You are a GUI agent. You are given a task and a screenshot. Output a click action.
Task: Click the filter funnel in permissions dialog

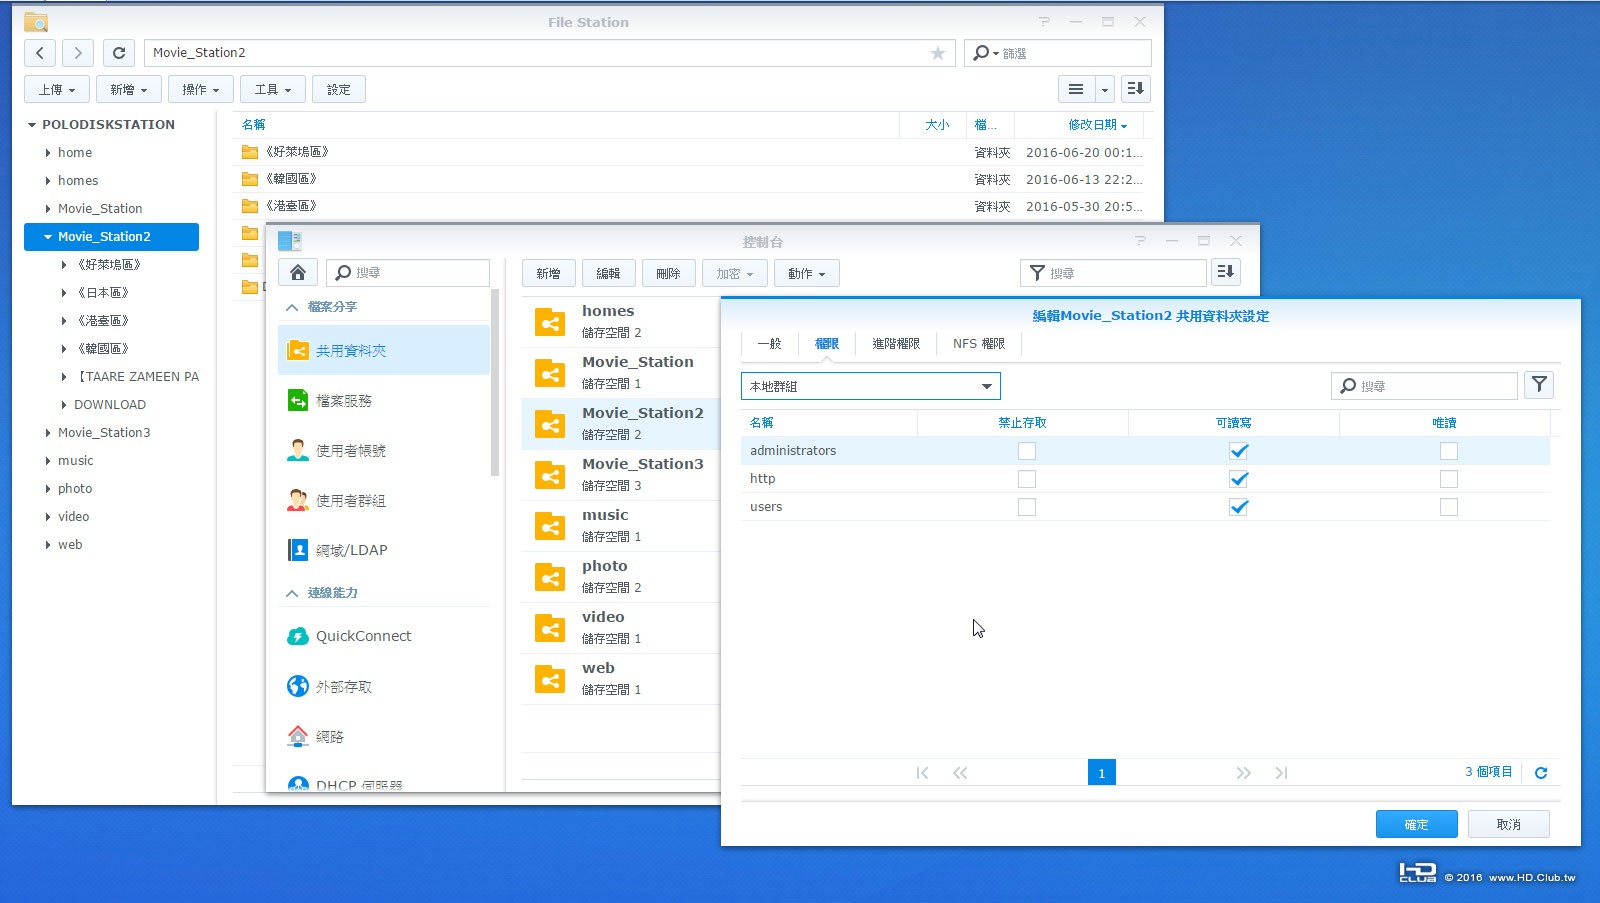click(1539, 385)
